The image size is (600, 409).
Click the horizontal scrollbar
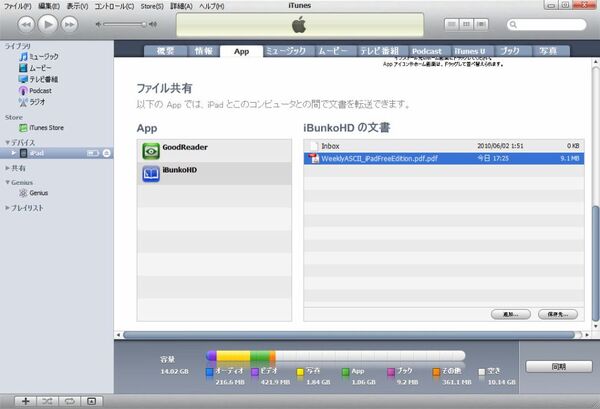[x=349, y=335]
